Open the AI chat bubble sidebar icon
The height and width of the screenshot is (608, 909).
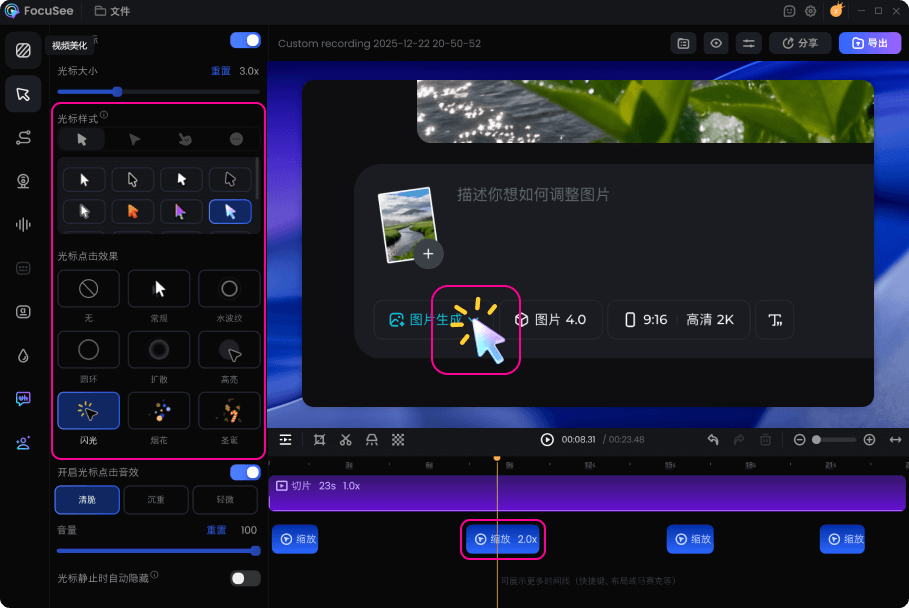23,399
